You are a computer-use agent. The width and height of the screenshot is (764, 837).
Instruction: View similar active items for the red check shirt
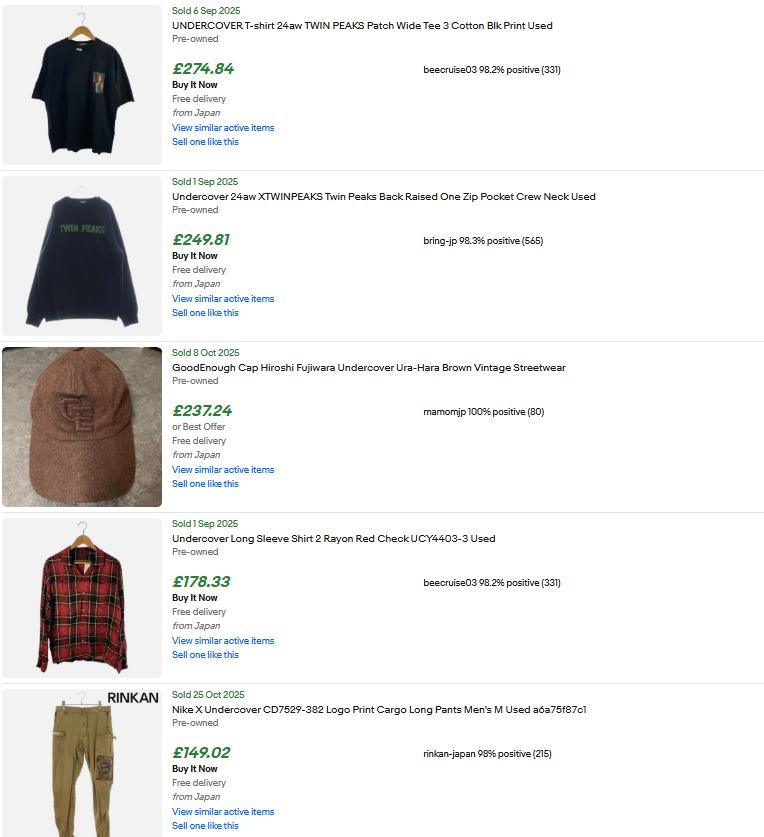click(223, 641)
